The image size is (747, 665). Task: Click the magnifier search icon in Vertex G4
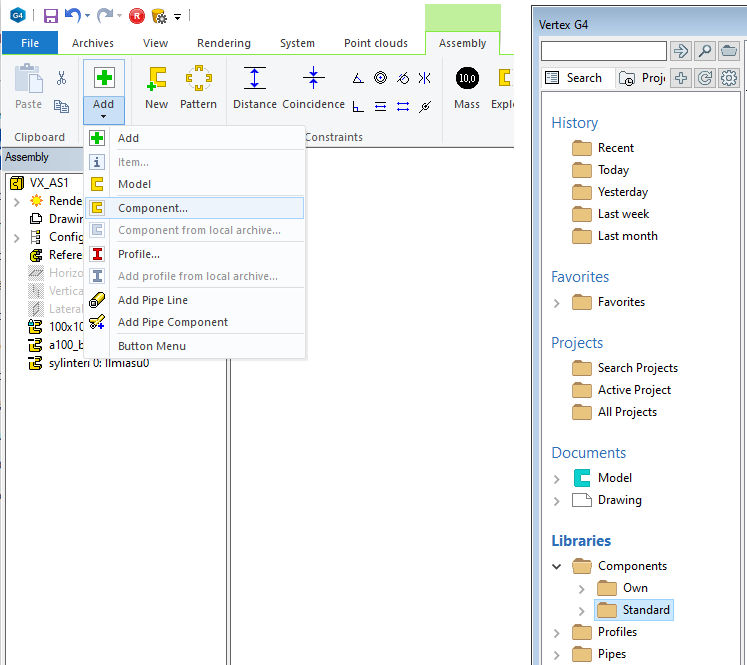coord(705,51)
